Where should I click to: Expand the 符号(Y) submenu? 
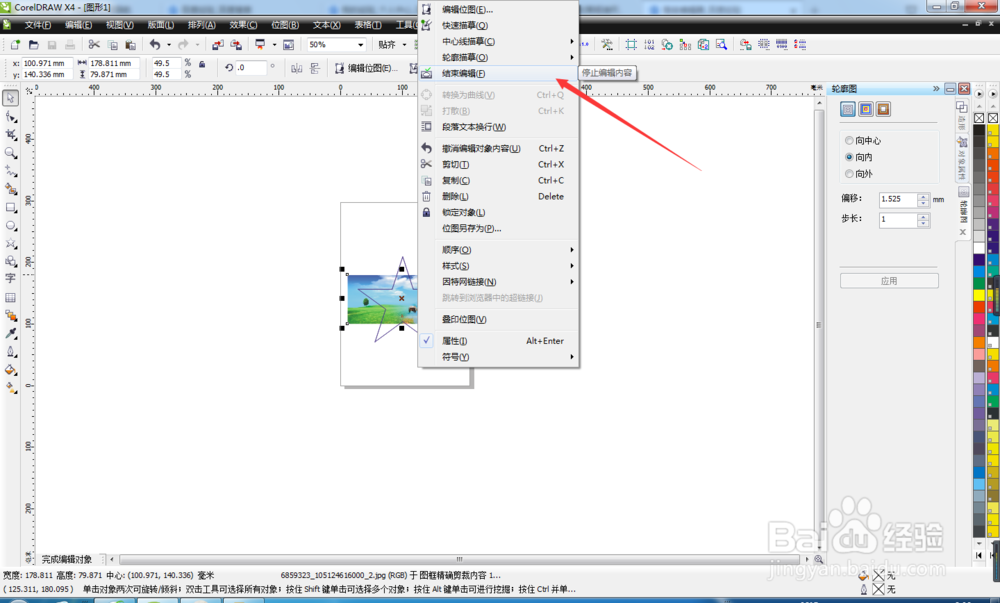498,357
